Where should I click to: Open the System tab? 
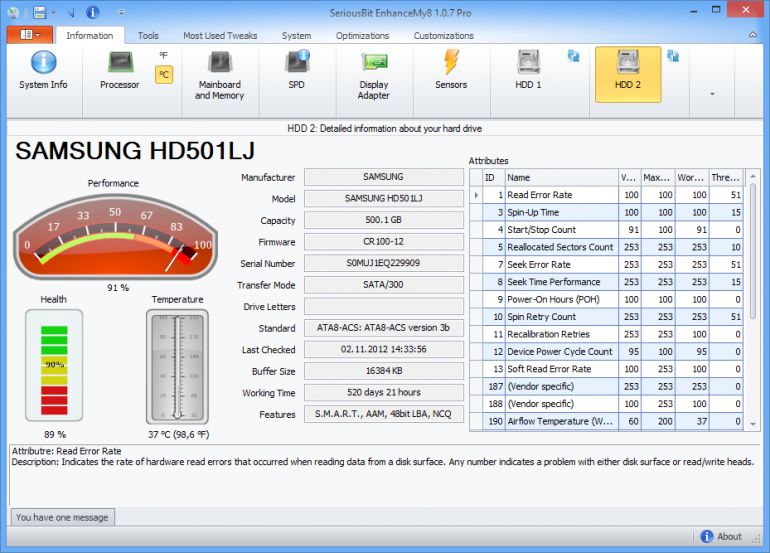296,35
